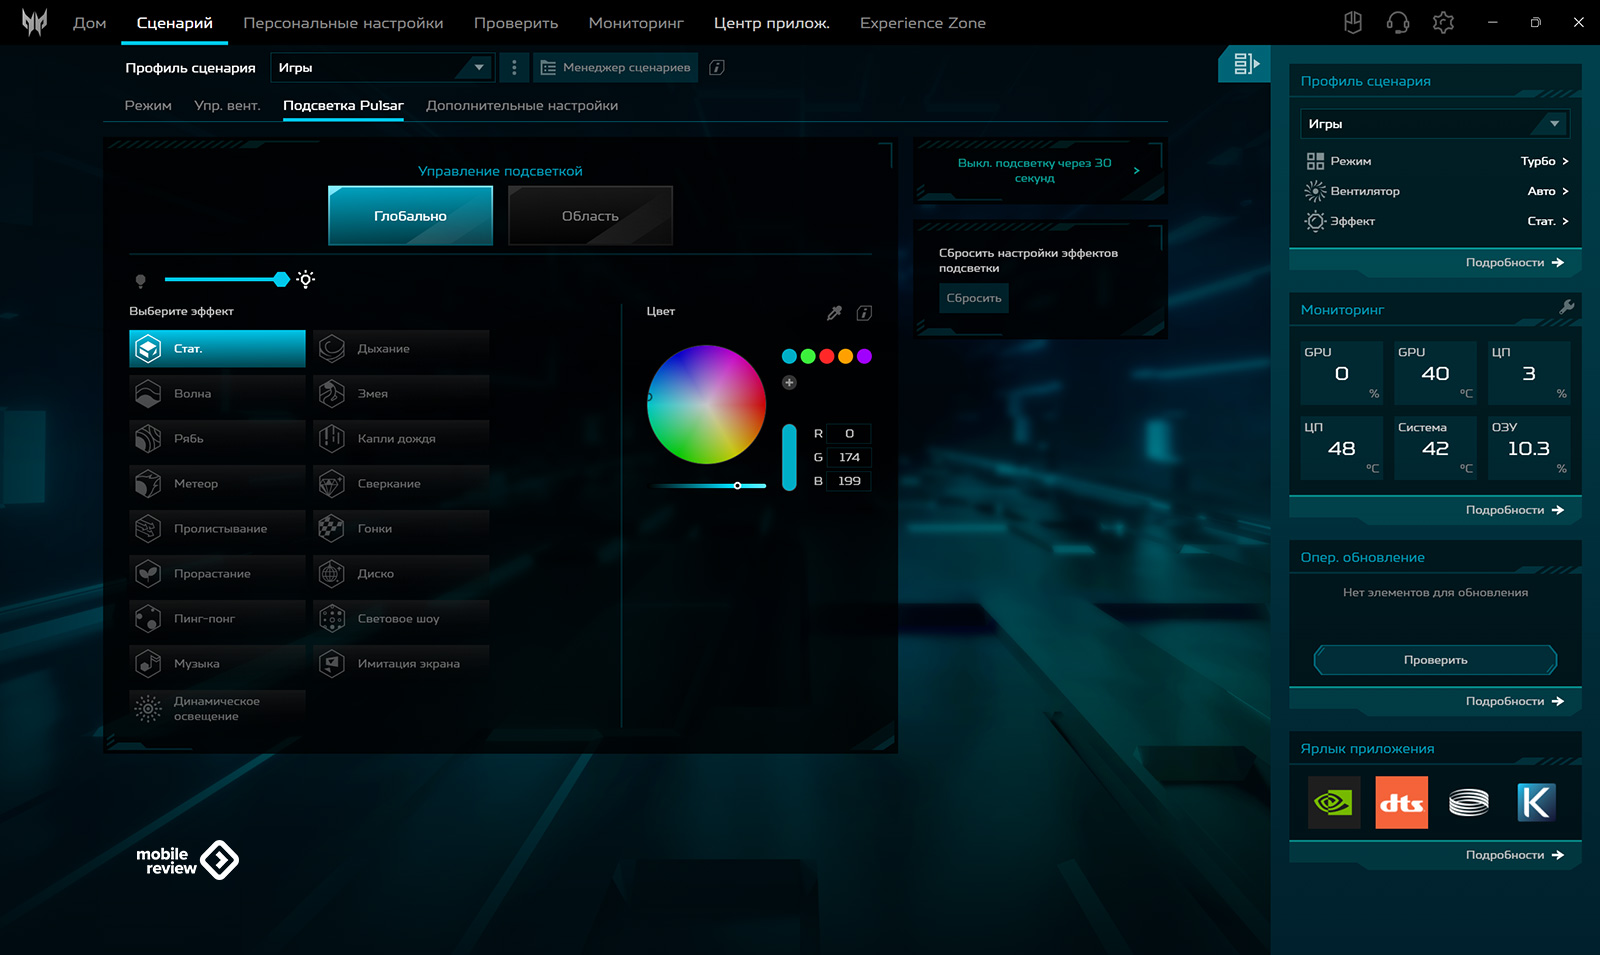Launch the DTS audio app shortcut
The width and height of the screenshot is (1600, 955).
pos(1401,802)
